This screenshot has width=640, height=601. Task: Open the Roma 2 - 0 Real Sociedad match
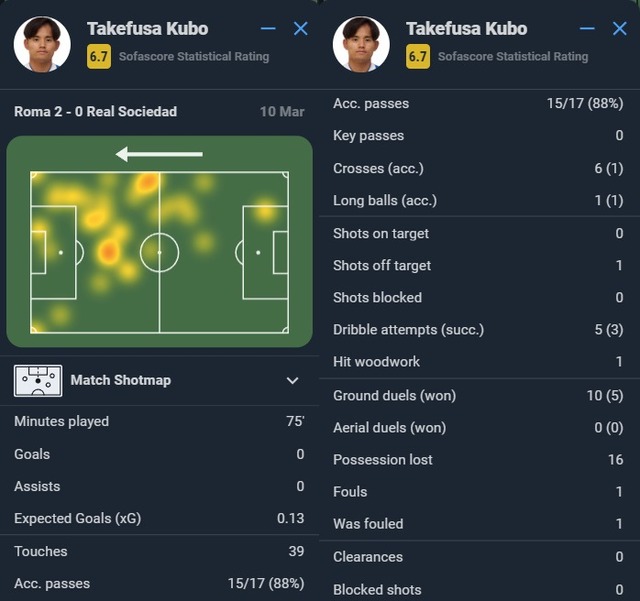96,111
